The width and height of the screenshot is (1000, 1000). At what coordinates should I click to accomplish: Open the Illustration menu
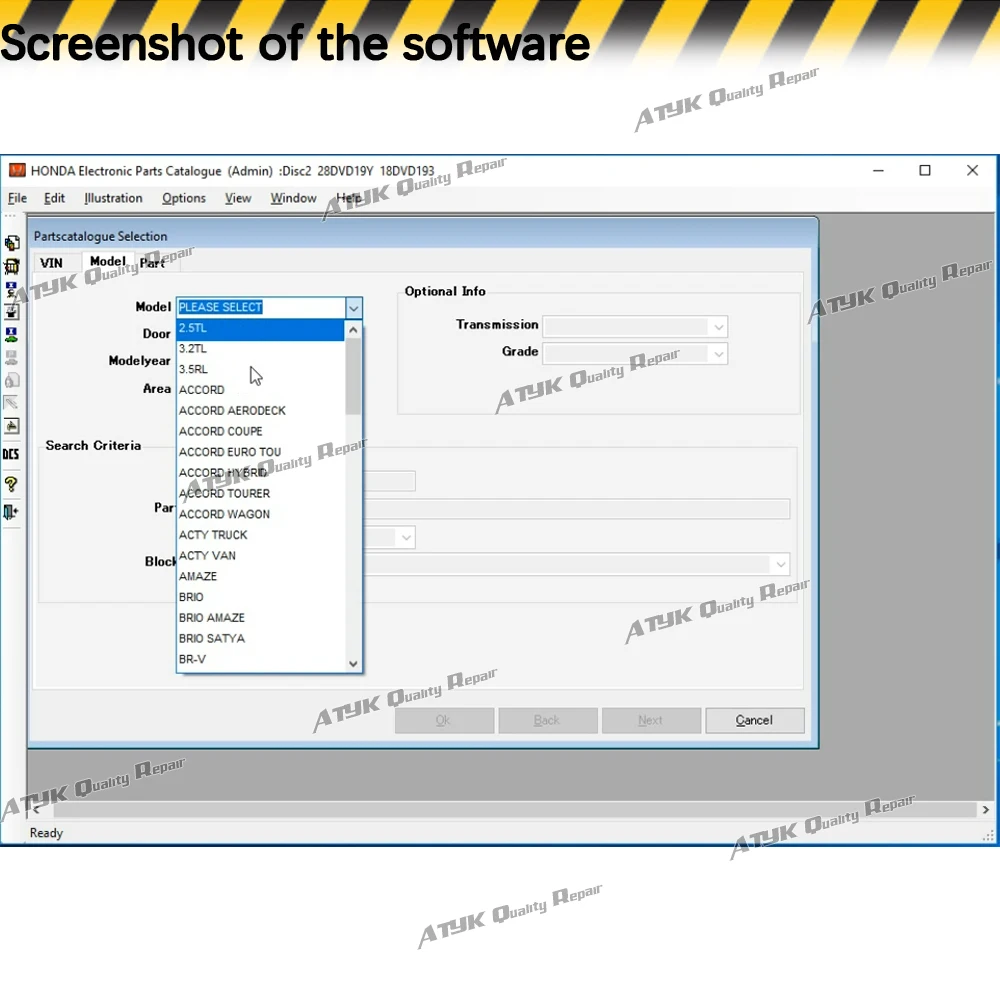pyautogui.click(x=114, y=198)
